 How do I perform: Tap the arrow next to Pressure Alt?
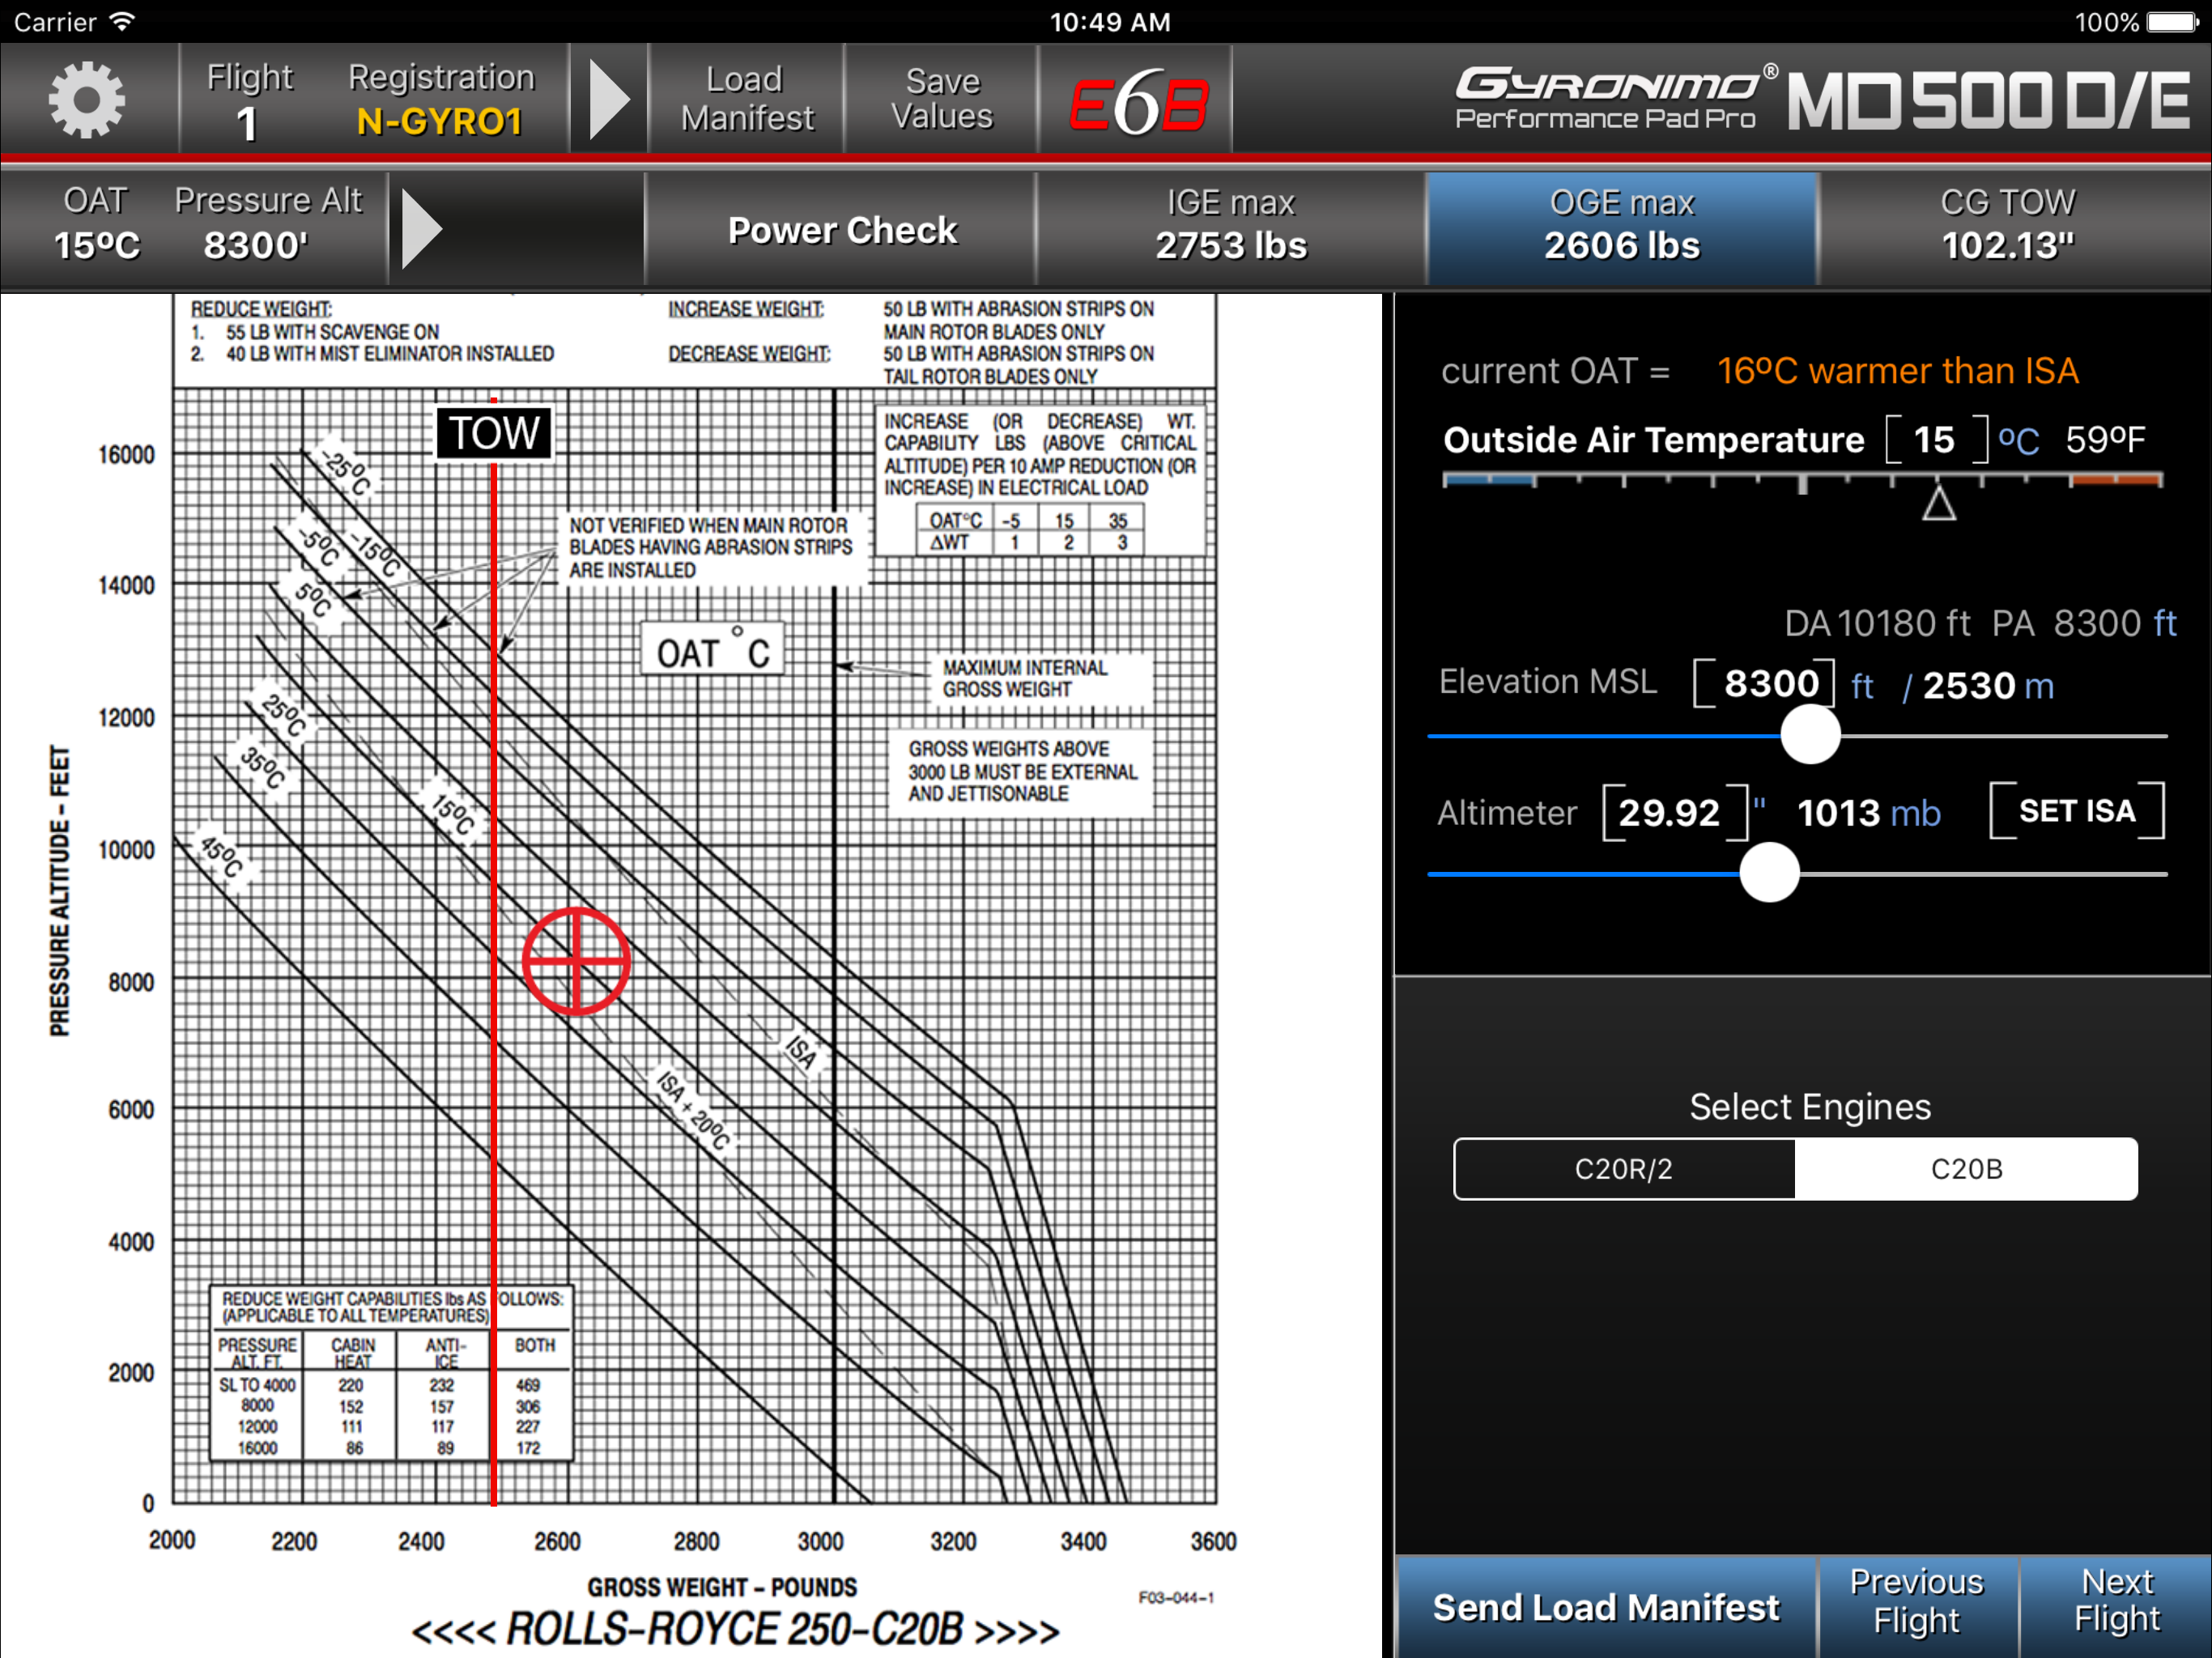tap(421, 229)
